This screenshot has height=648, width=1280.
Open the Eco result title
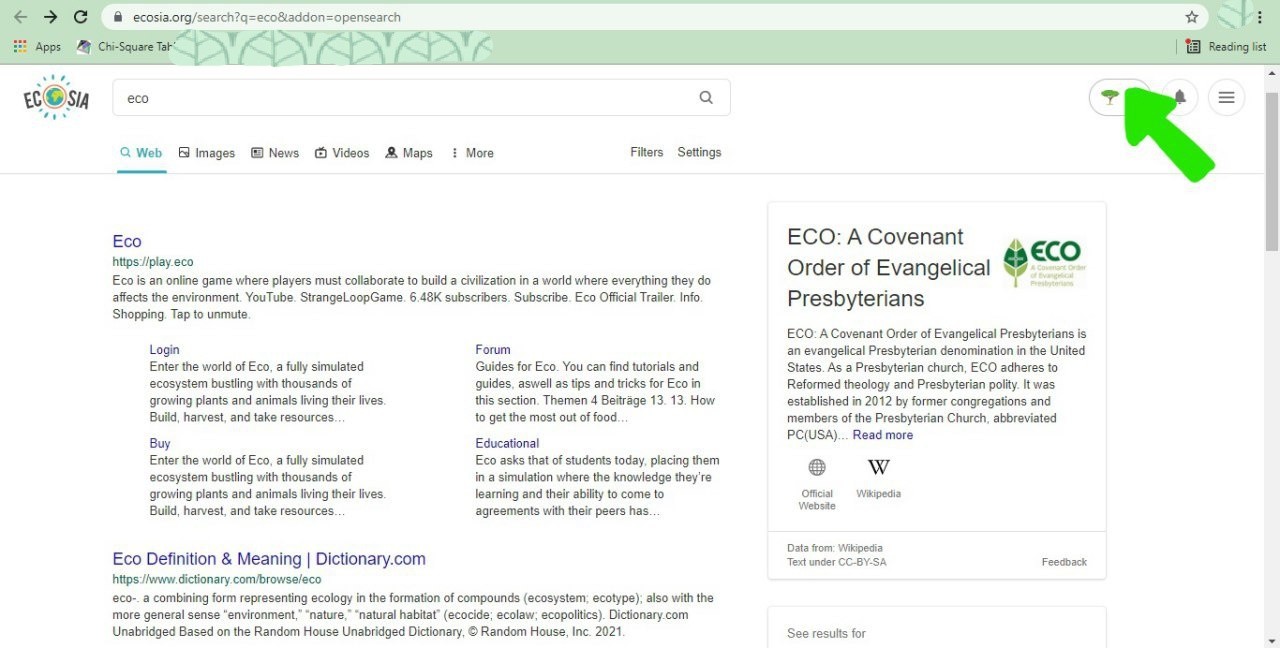pyautogui.click(x=127, y=241)
